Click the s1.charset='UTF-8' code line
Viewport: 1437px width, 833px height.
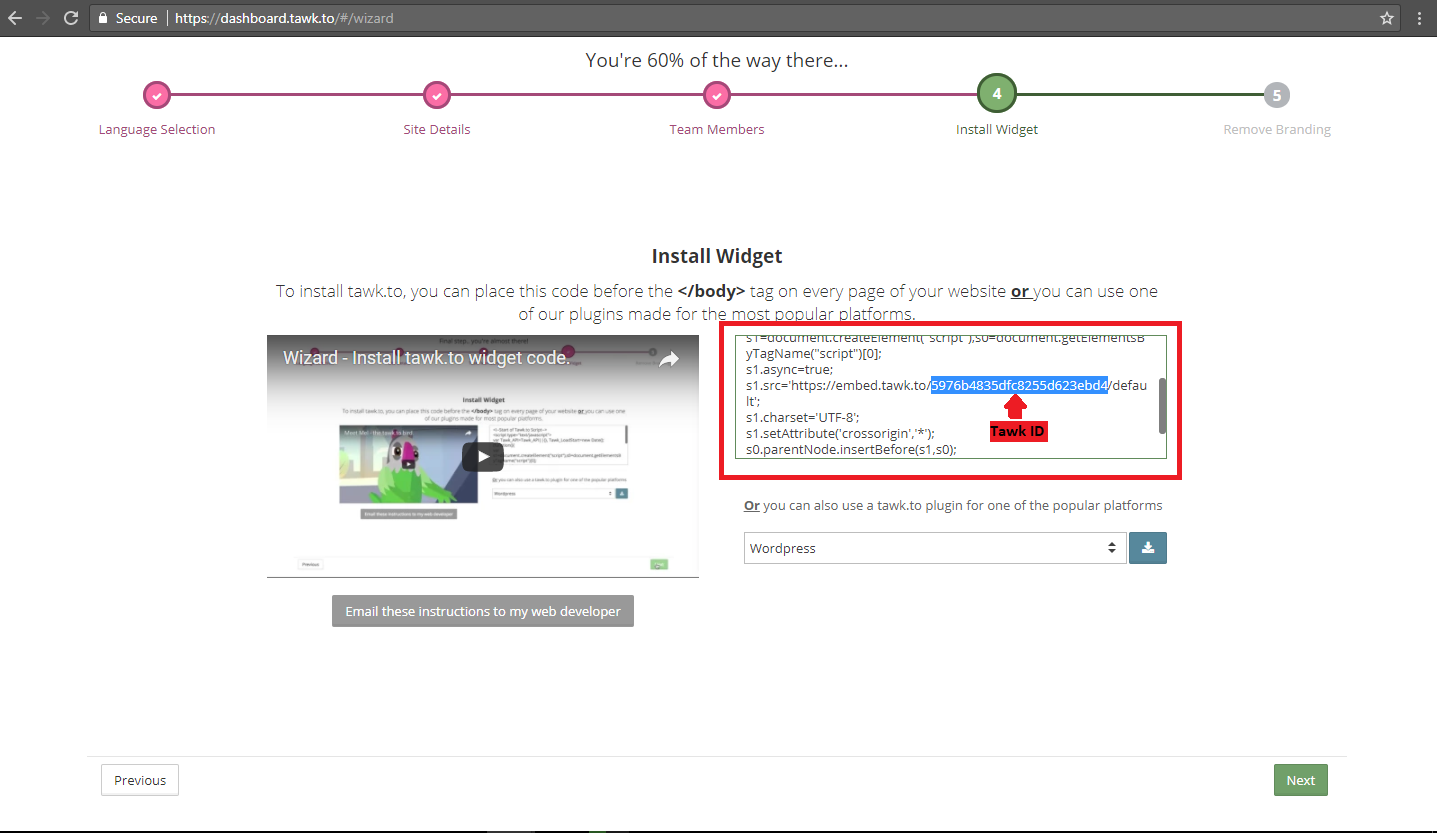802,417
